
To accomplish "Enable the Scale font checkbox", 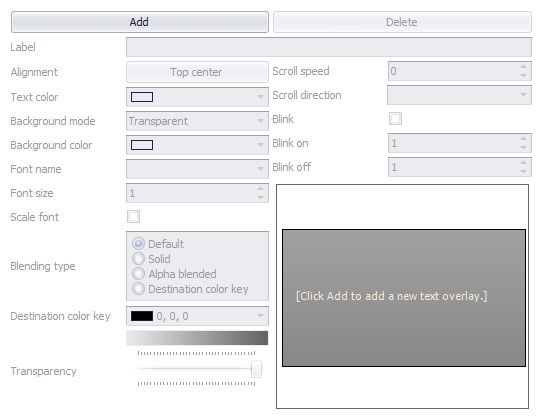I will 133,217.
